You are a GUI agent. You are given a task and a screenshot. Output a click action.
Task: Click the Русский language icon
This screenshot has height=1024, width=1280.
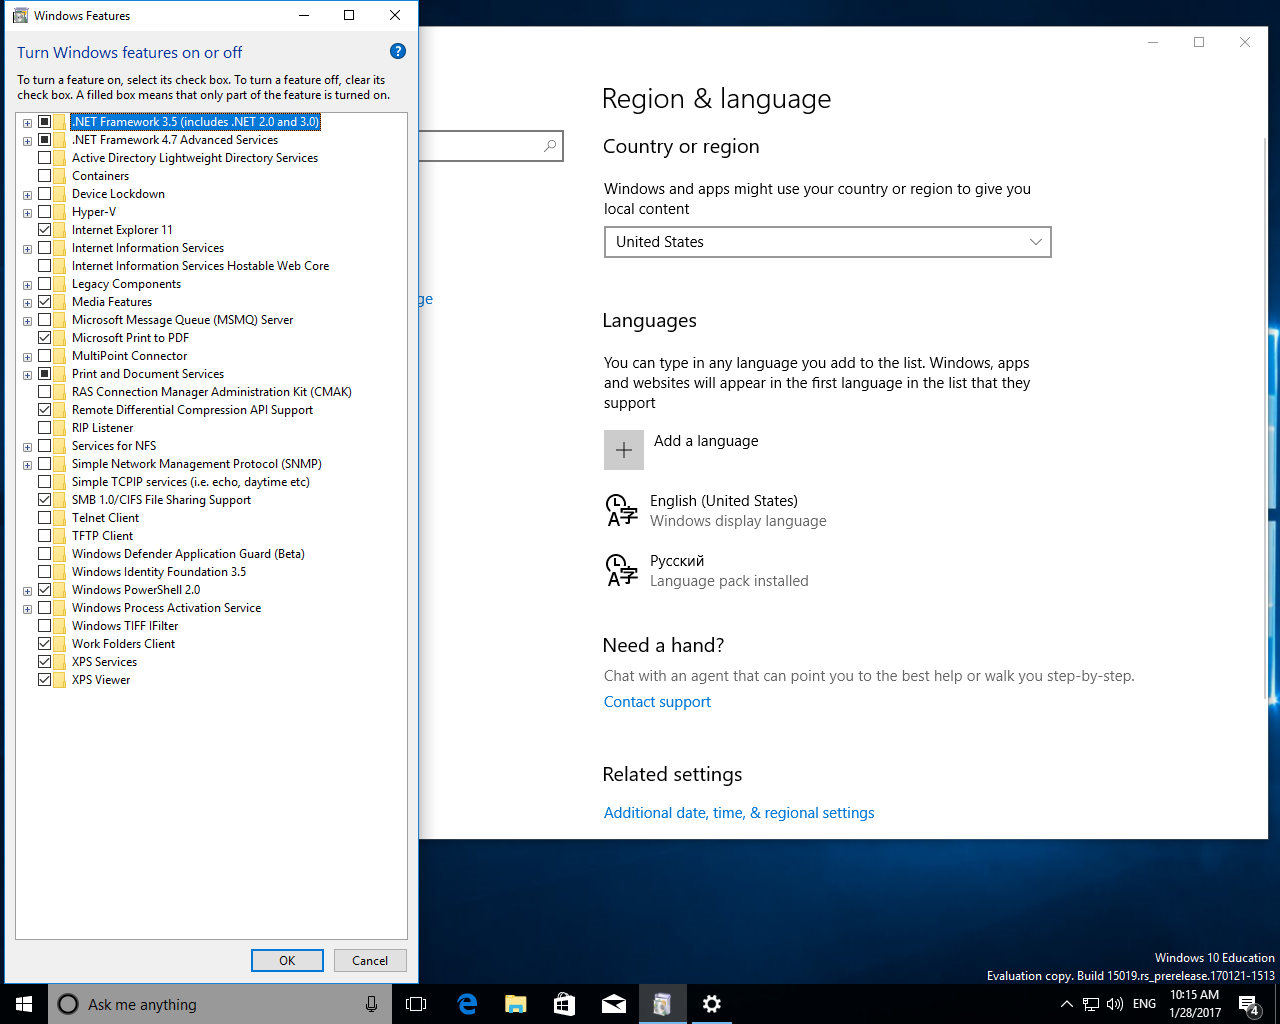[622, 570]
